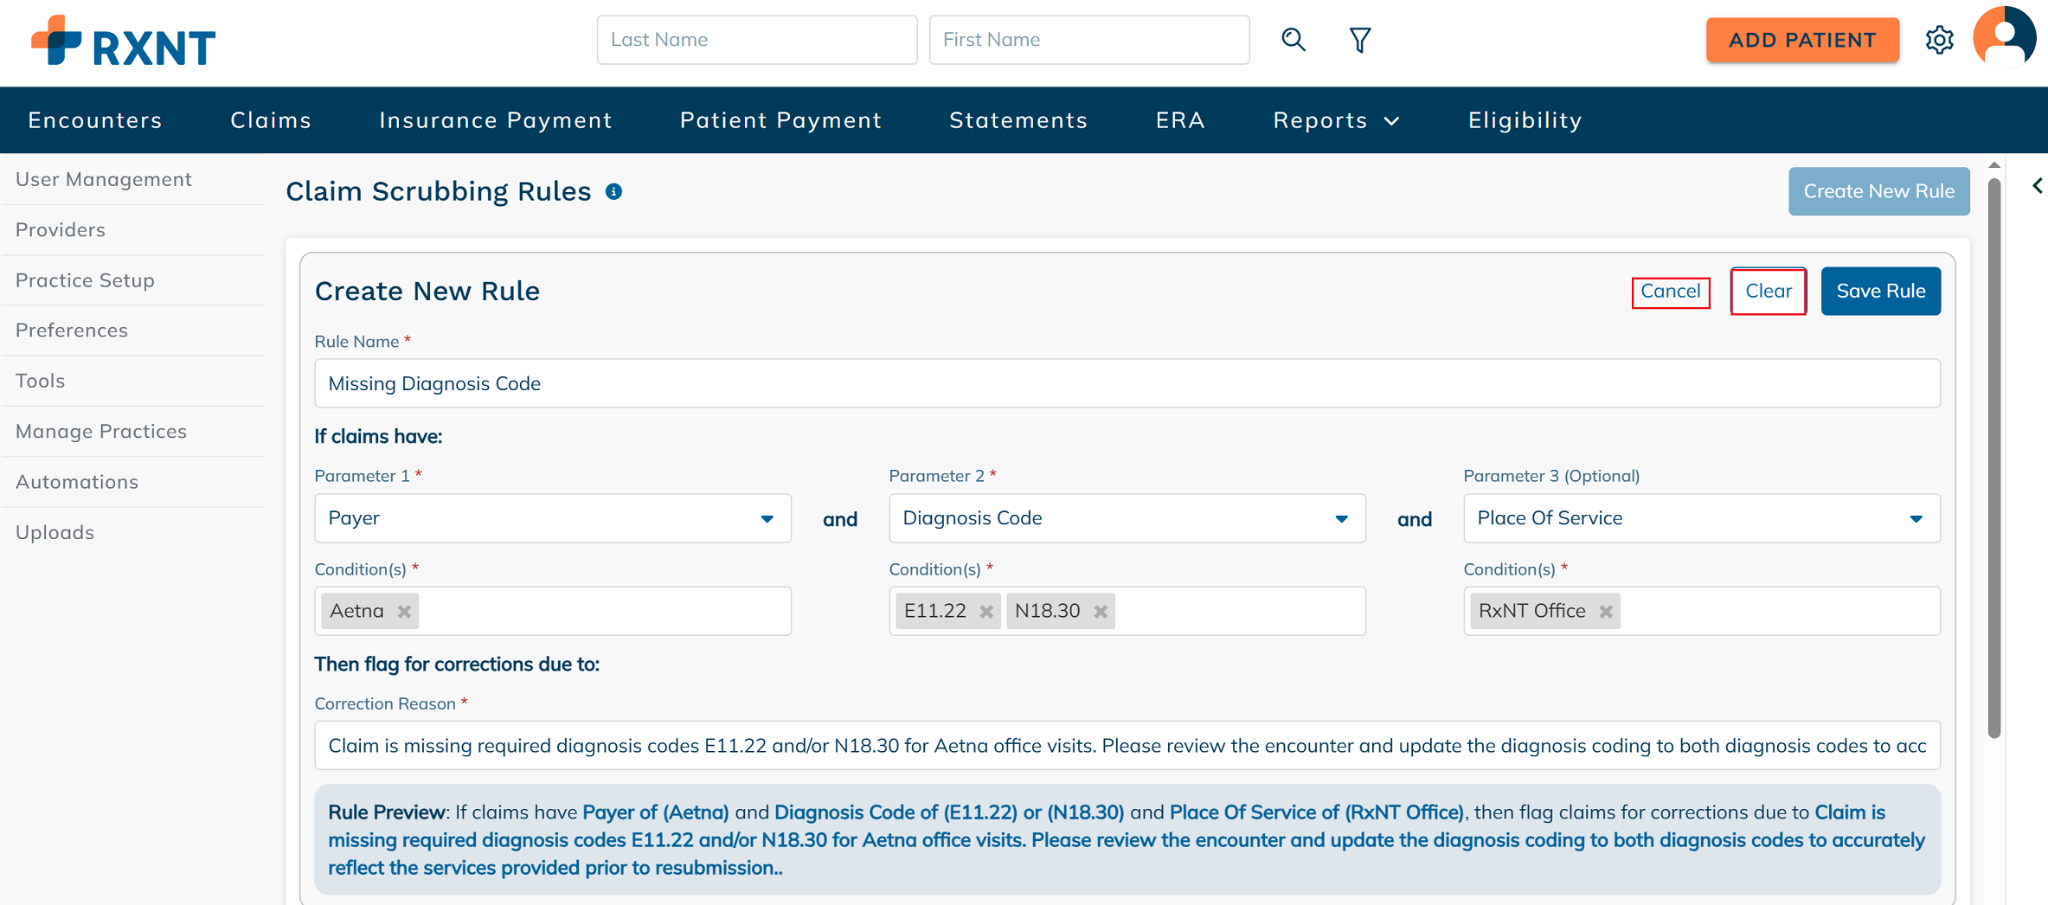Click the search magnifier icon

point(1293,40)
